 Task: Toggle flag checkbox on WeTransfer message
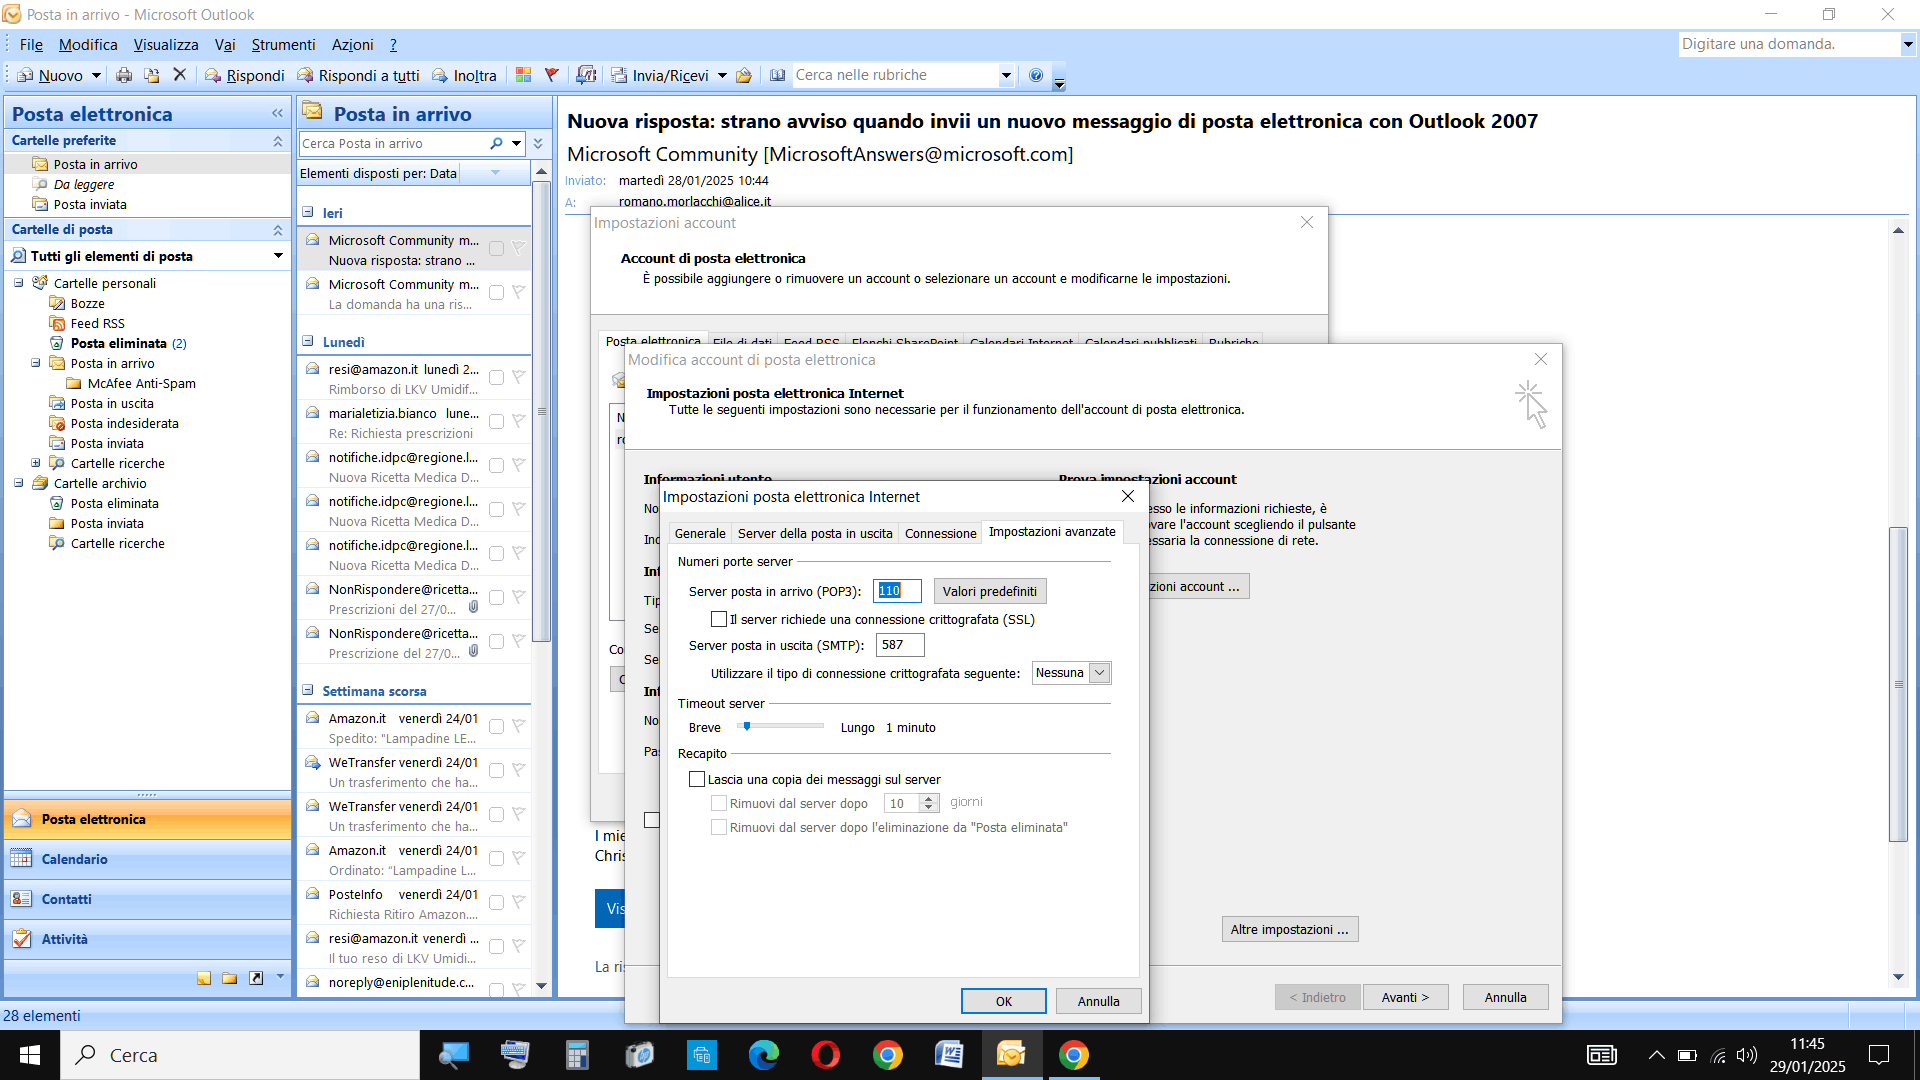pos(496,770)
